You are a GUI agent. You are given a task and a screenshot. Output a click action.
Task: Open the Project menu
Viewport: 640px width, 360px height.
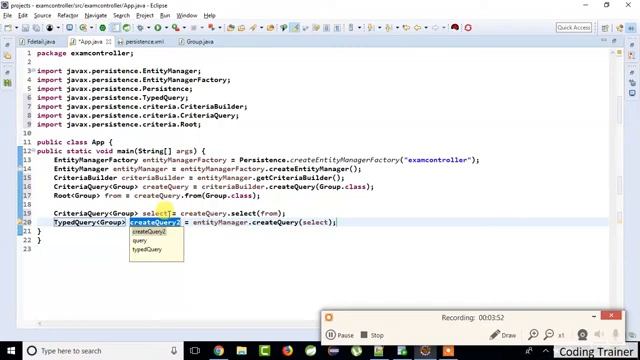click(144, 16)
